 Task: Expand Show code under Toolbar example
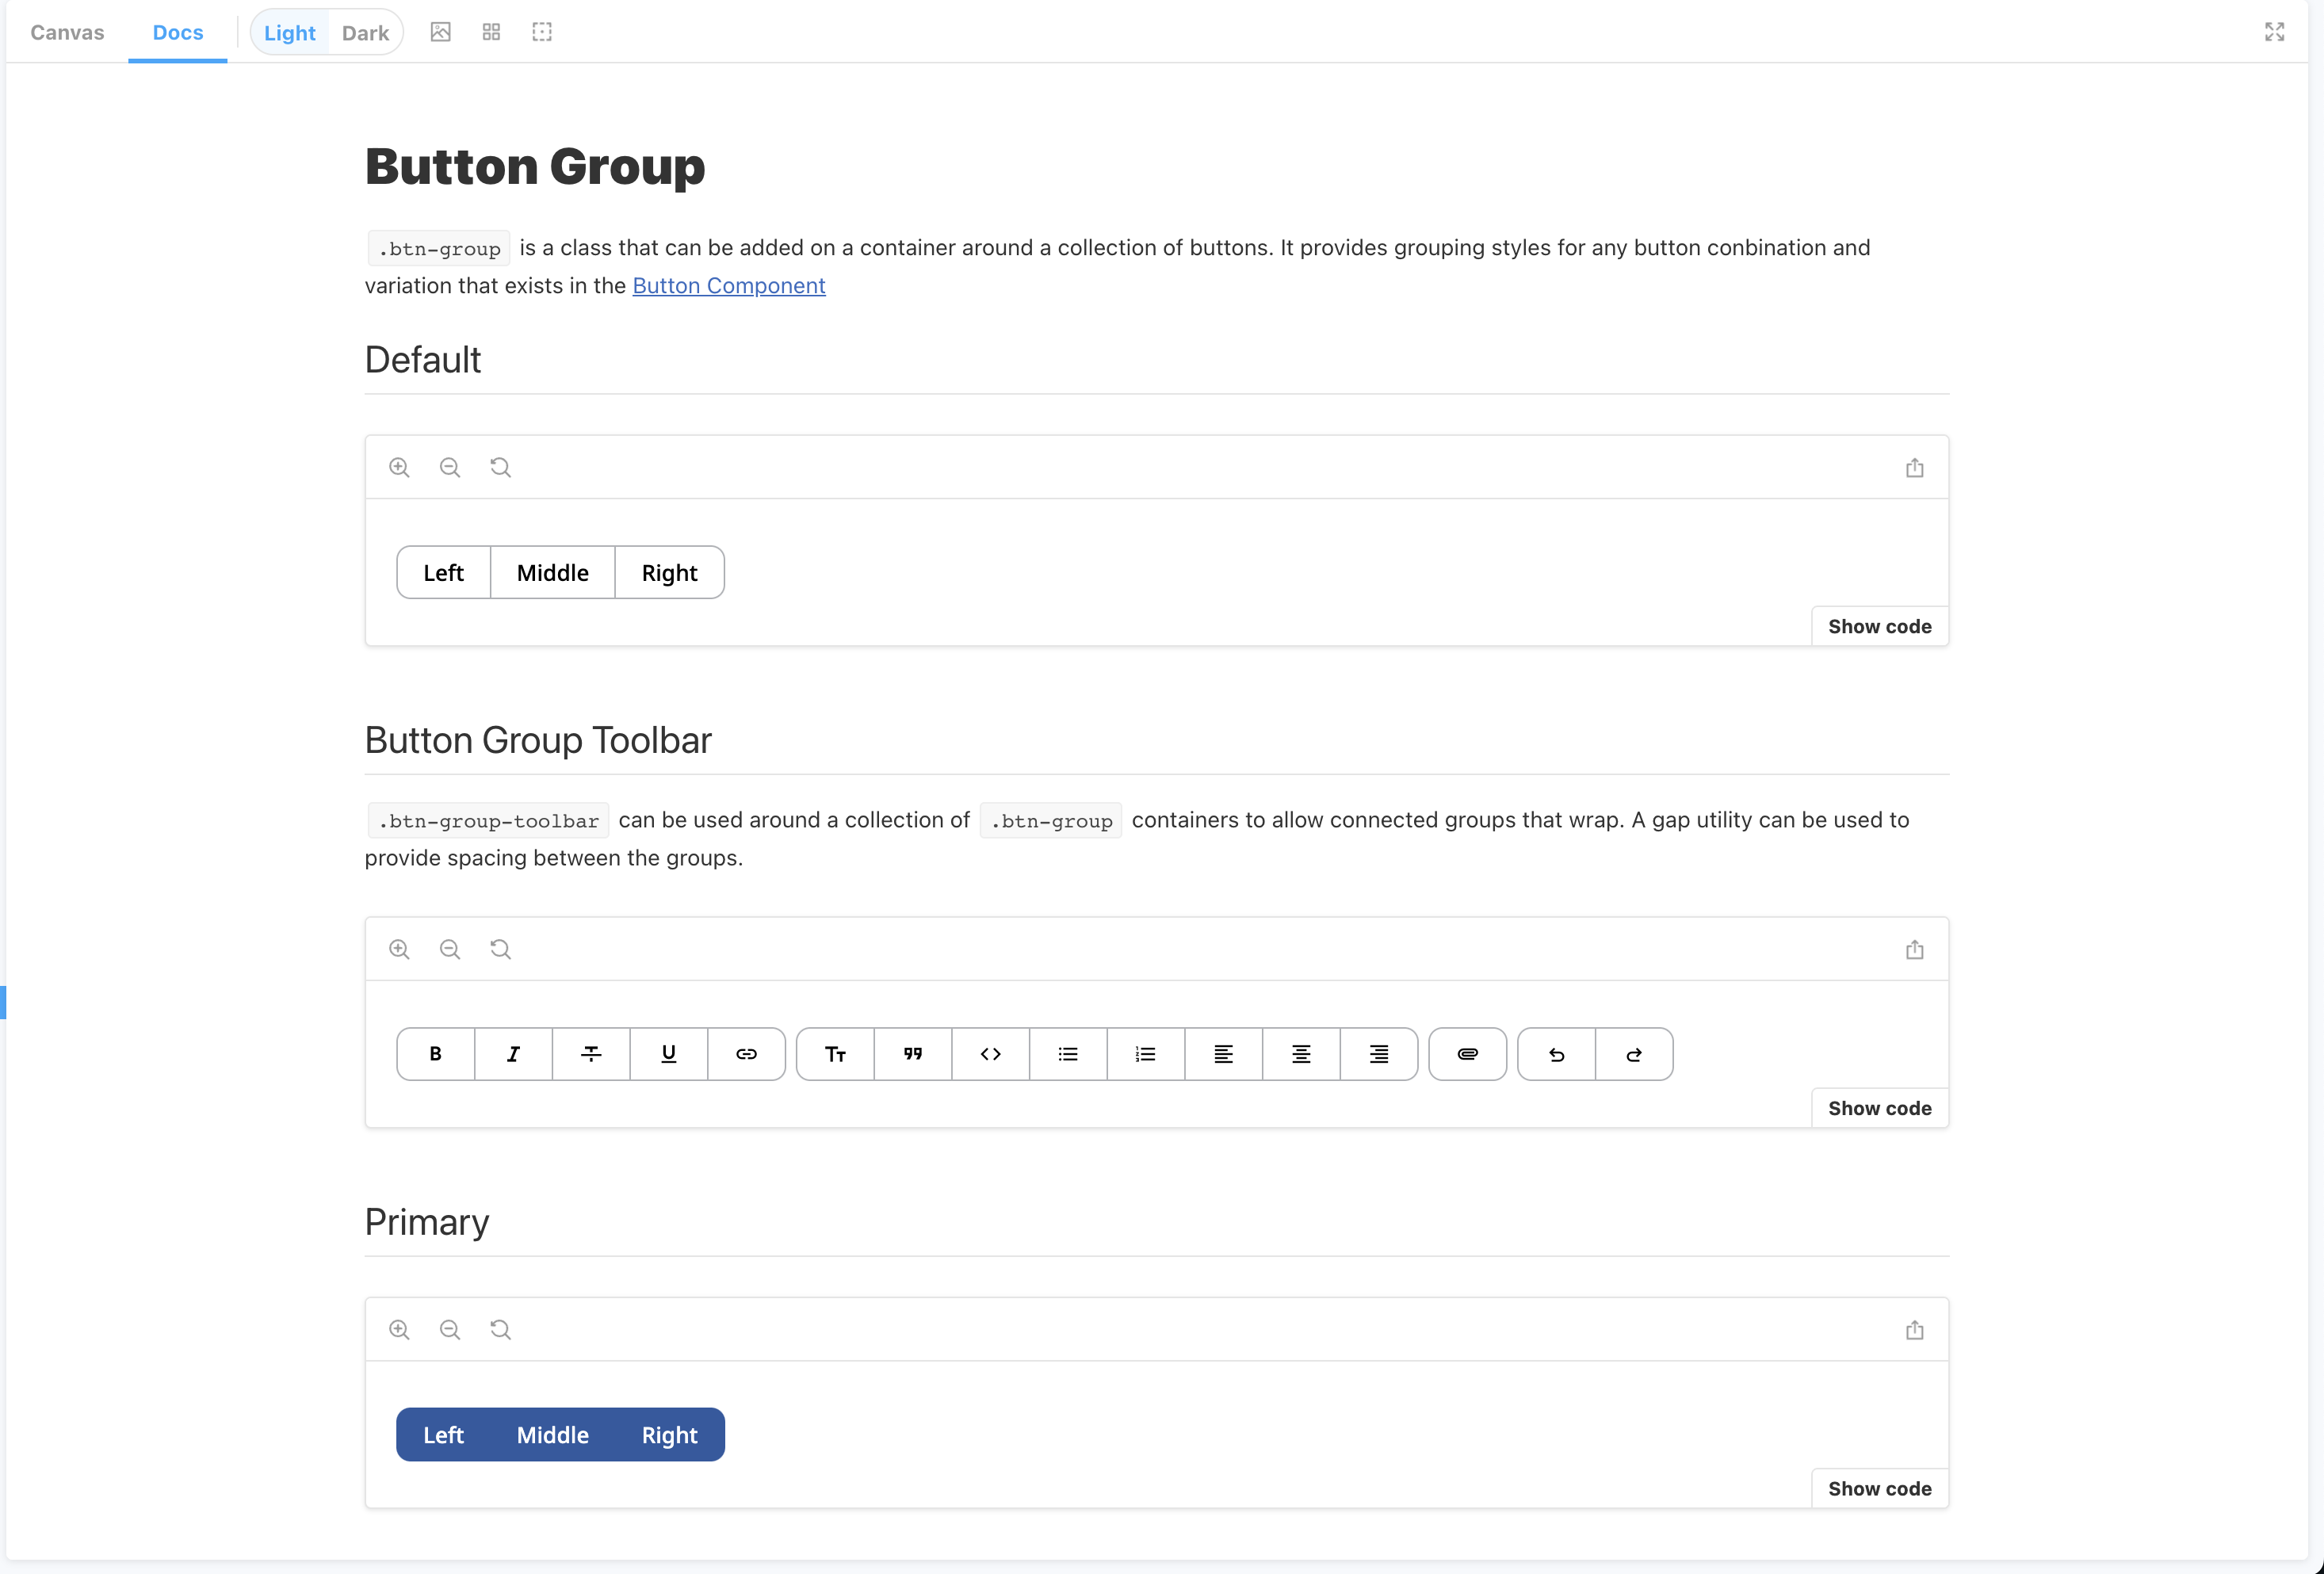click(1879, 1108)
